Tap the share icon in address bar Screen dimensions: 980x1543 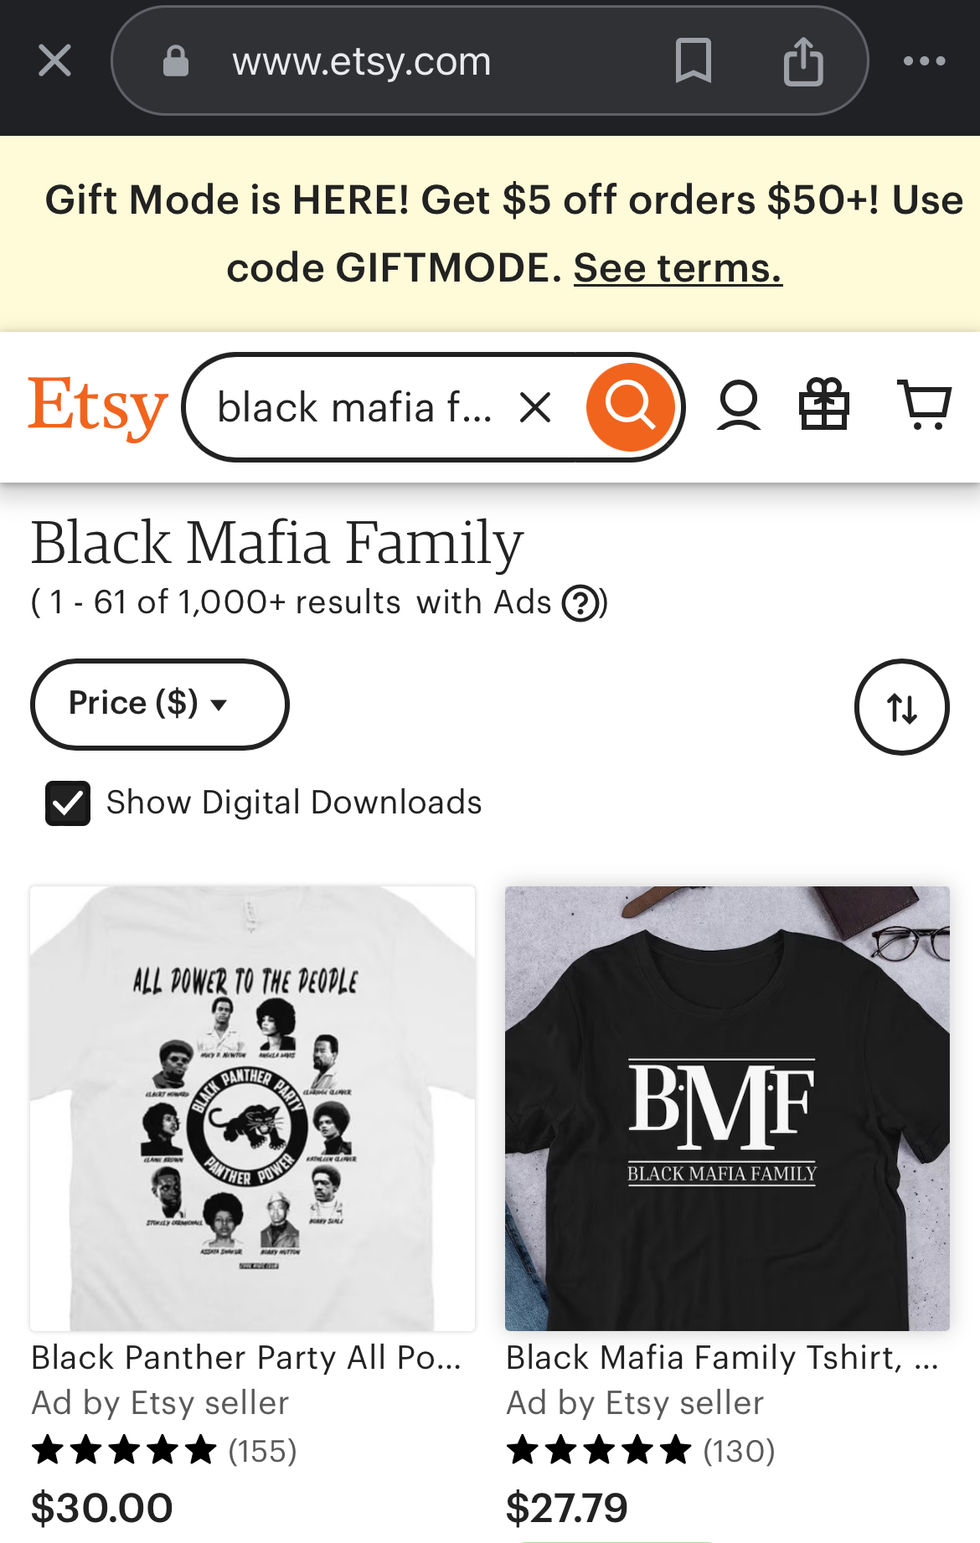803,61
